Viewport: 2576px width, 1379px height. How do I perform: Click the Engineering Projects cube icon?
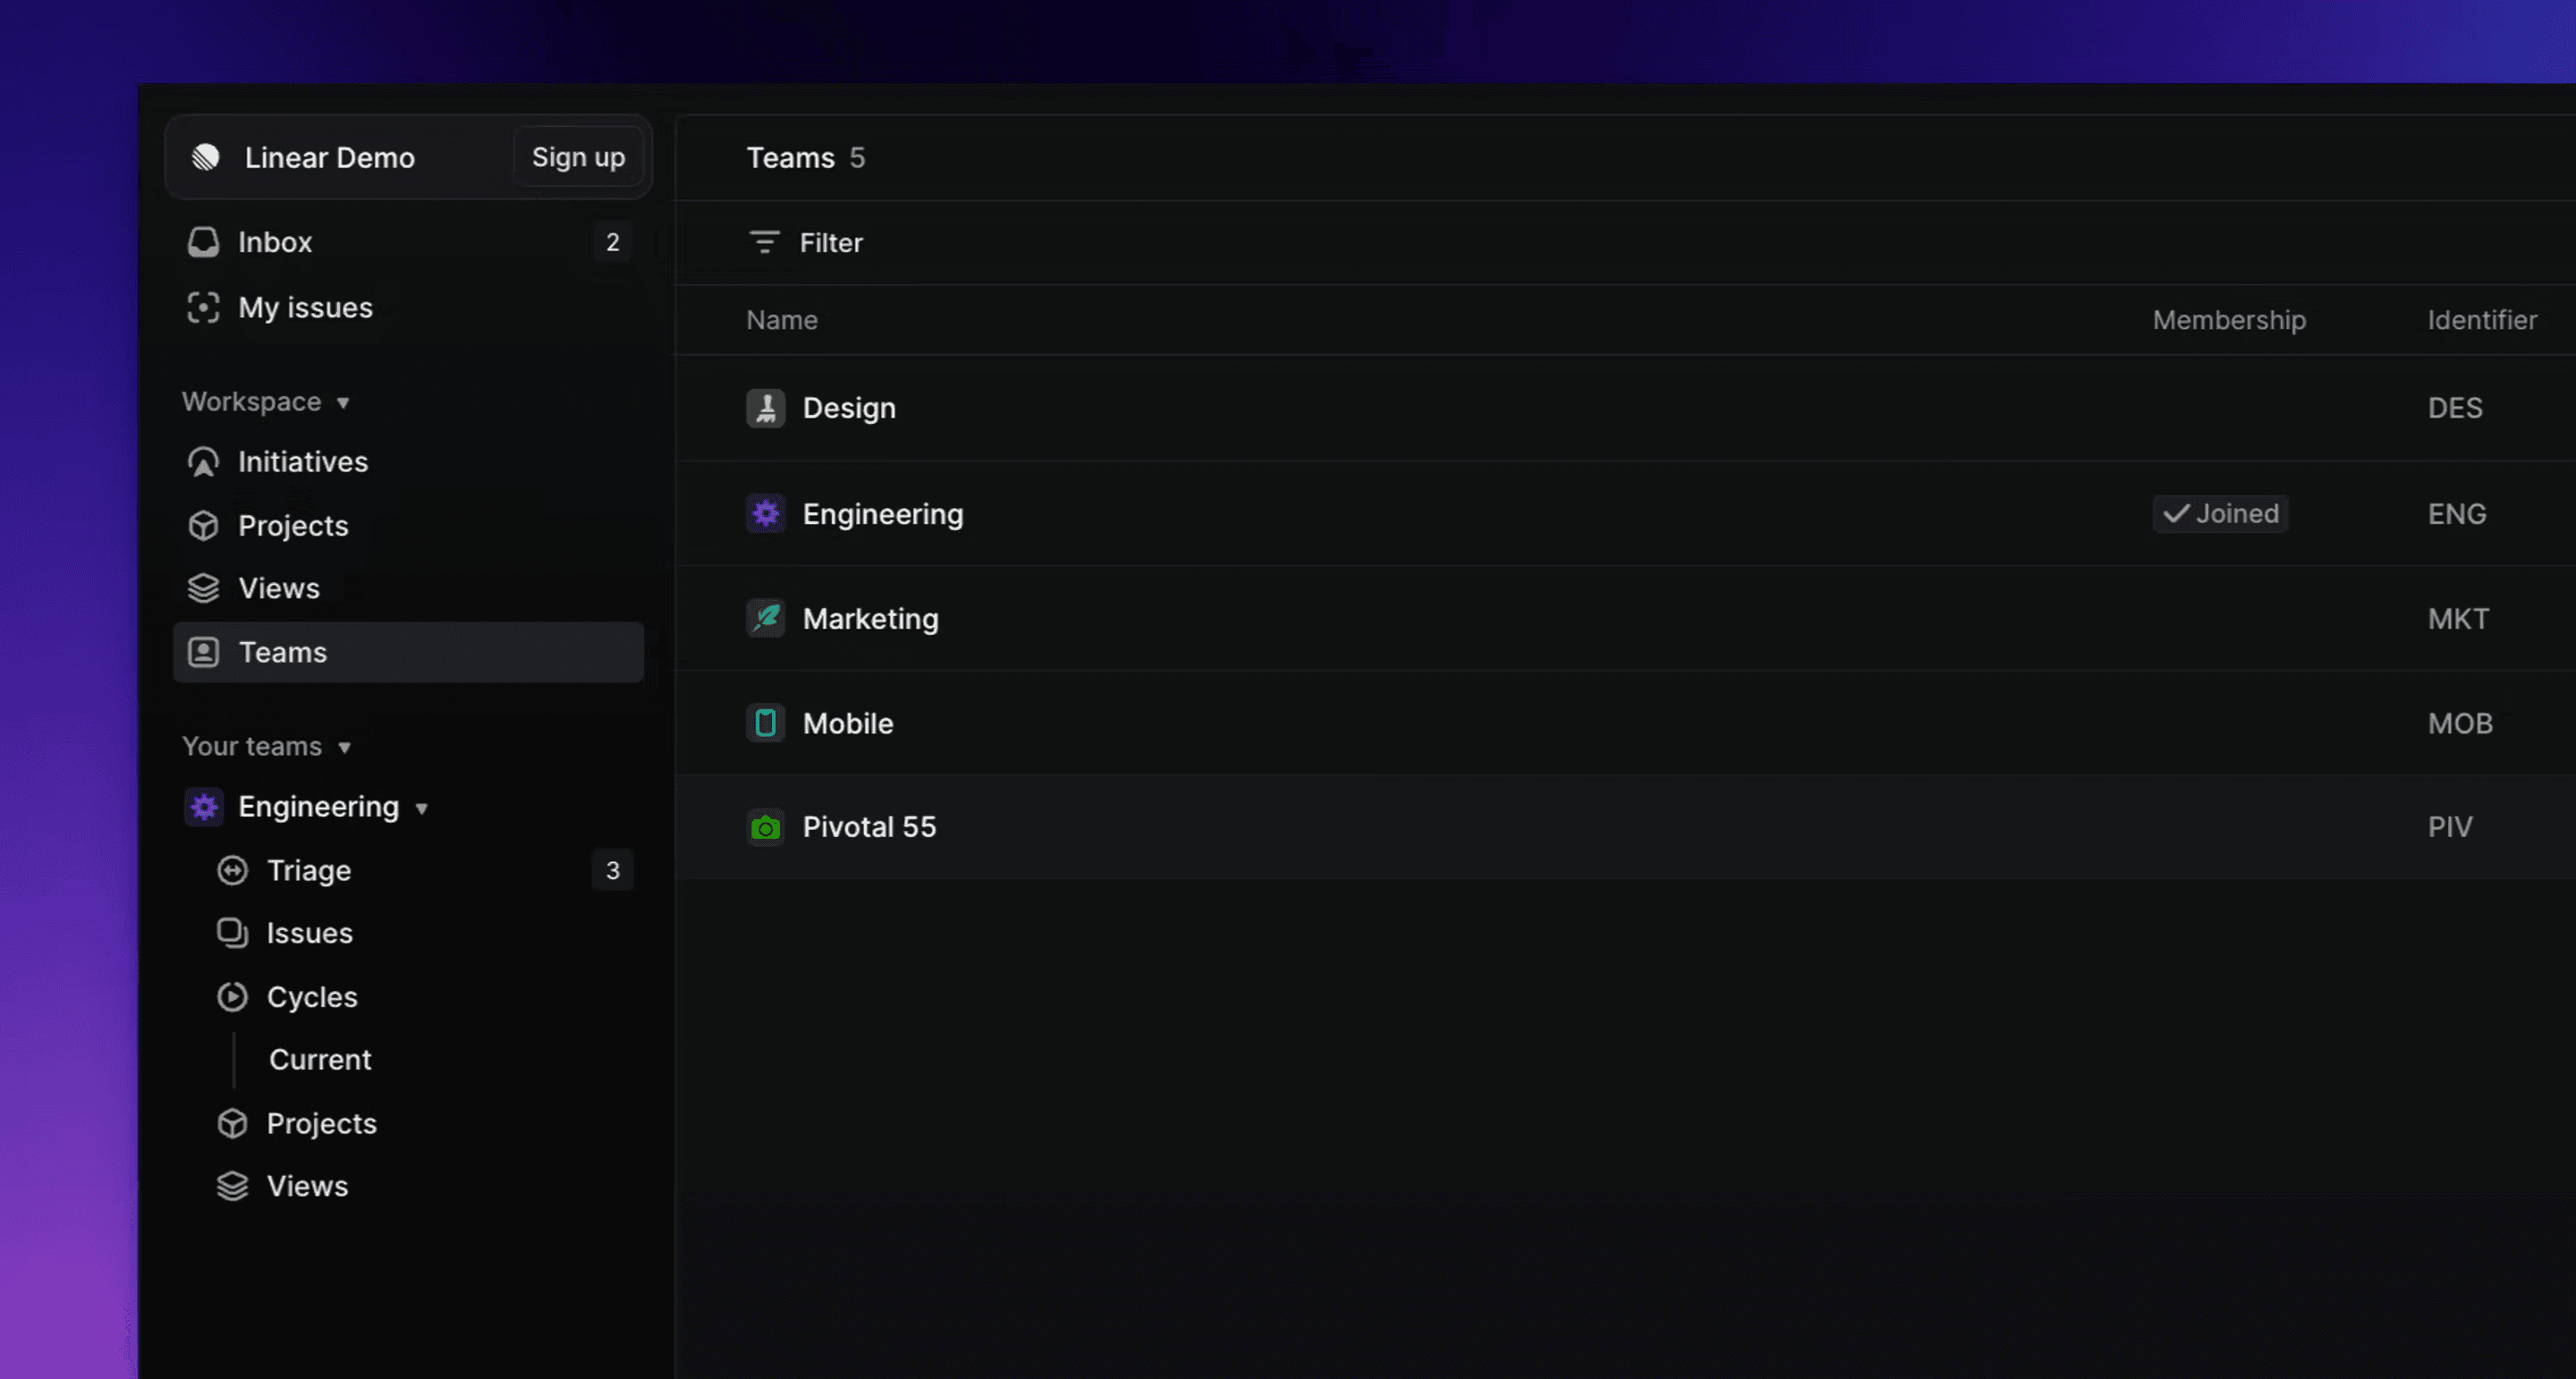pyautogui.click(x=232, y=1123)
